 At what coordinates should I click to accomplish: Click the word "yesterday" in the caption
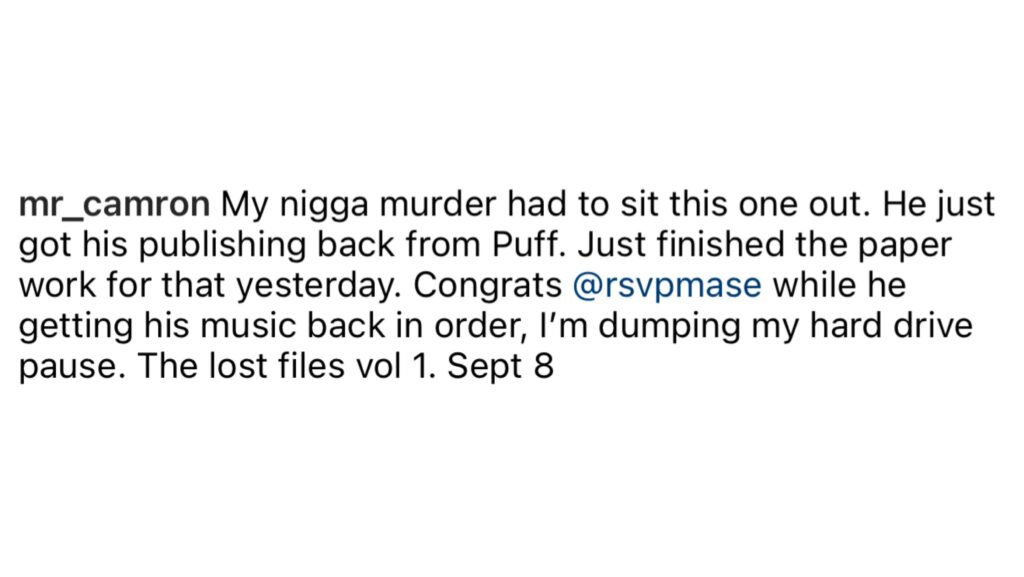pos(319,287)
